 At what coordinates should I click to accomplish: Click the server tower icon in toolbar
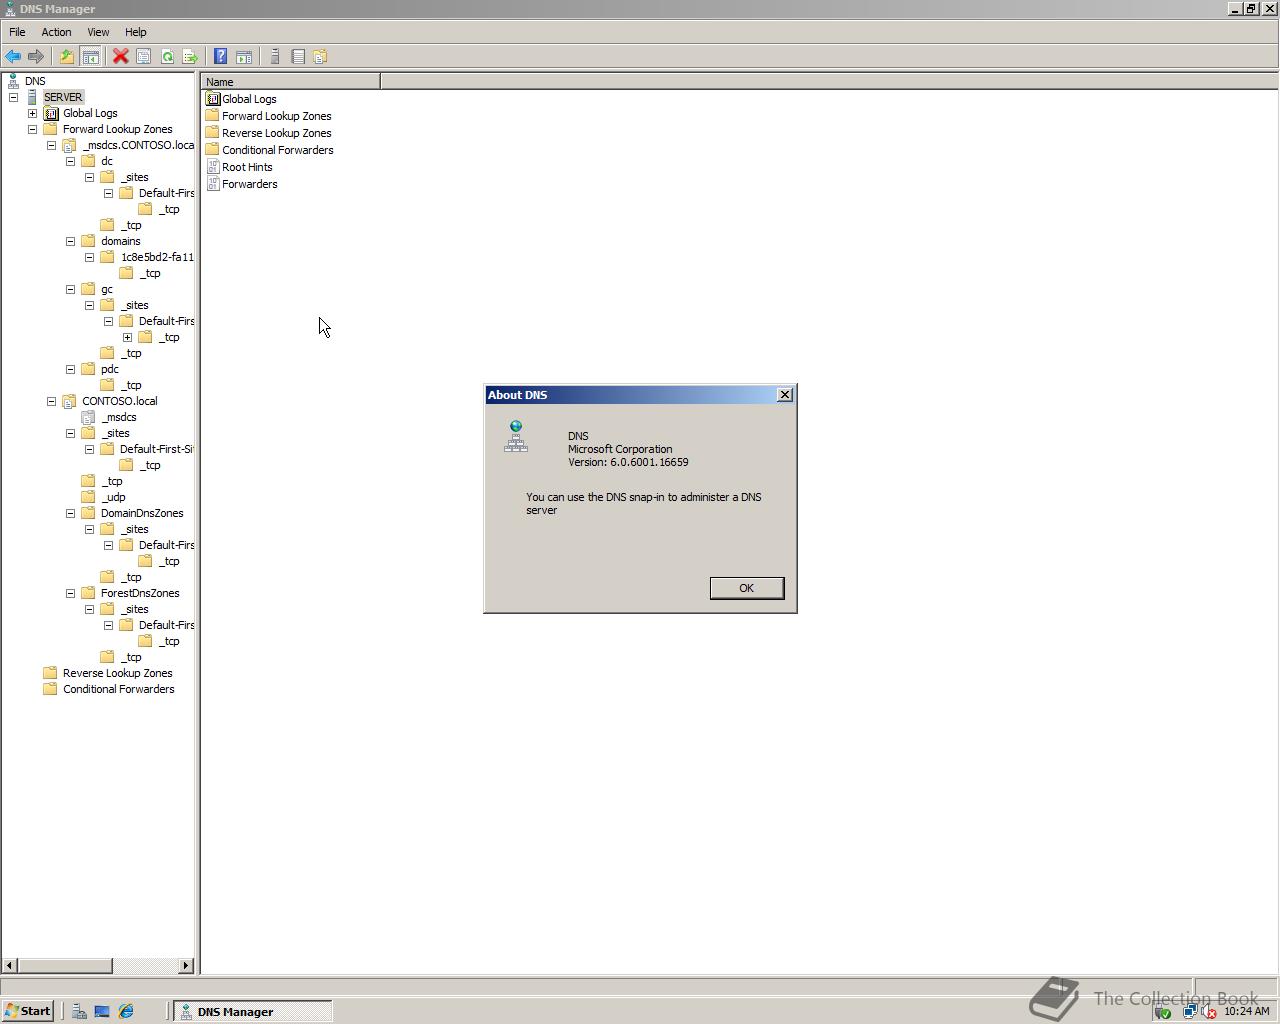[275, 57]
